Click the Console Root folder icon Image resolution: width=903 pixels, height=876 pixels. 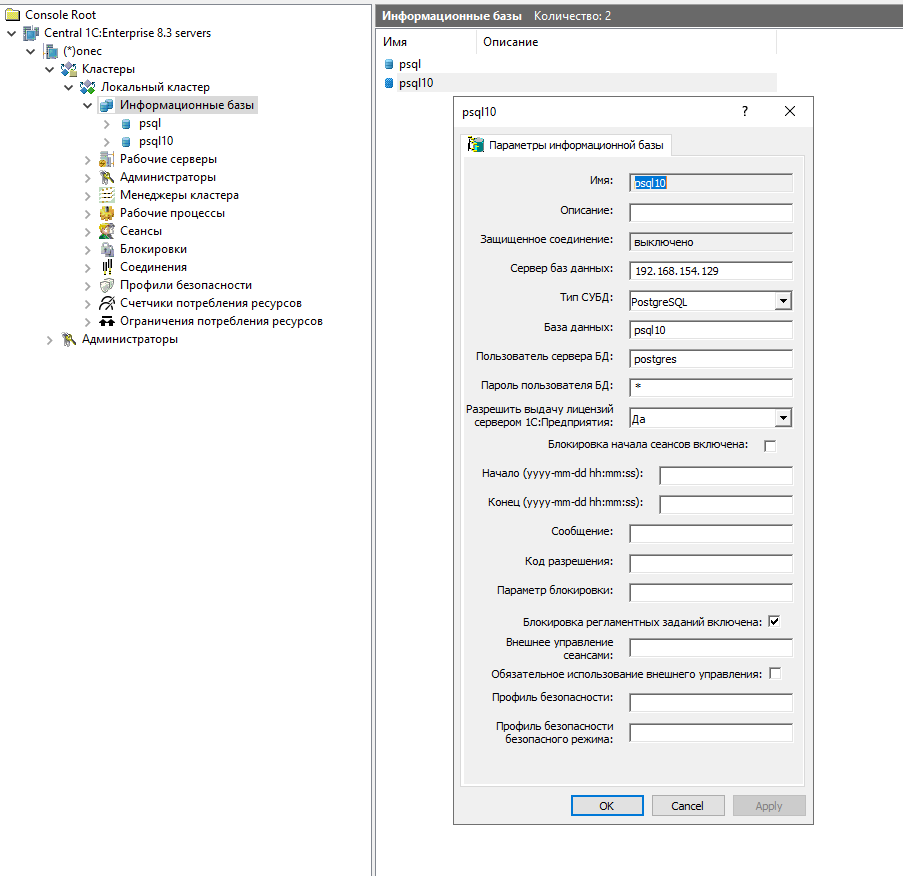tap(13, 15)
